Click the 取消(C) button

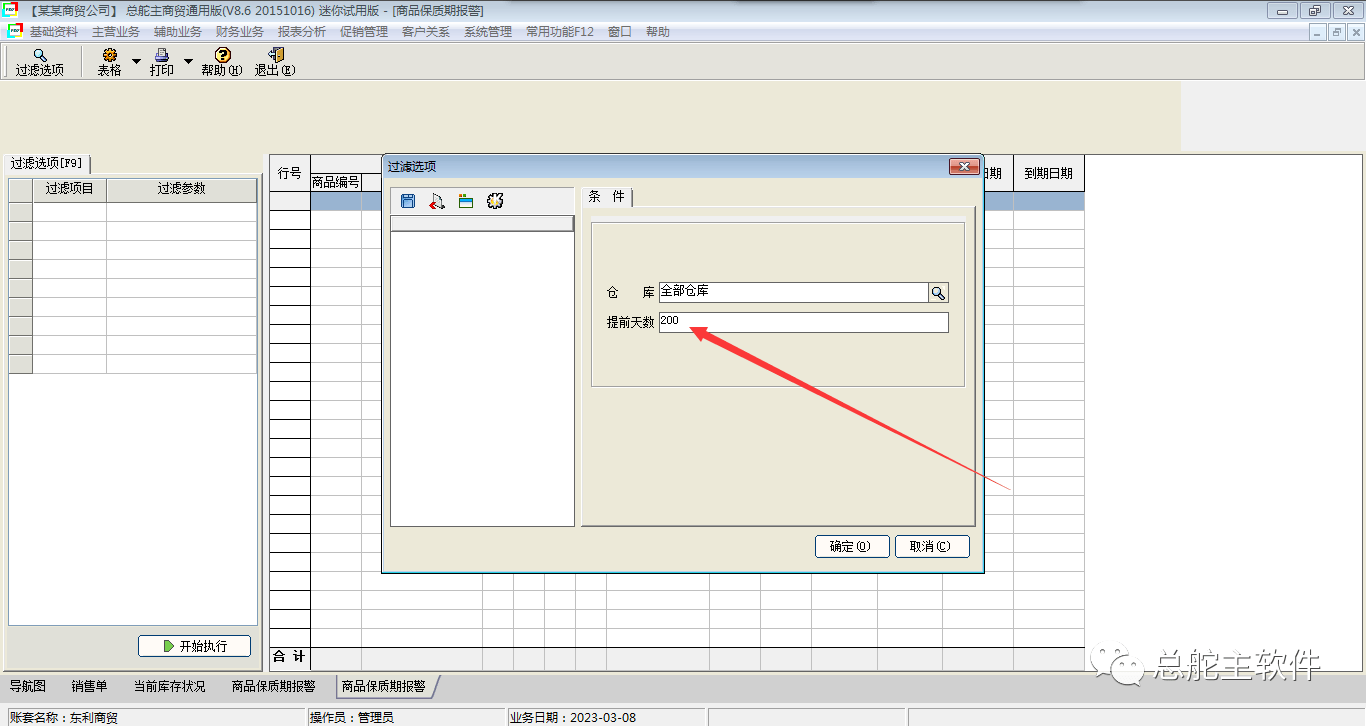[932, 546]
